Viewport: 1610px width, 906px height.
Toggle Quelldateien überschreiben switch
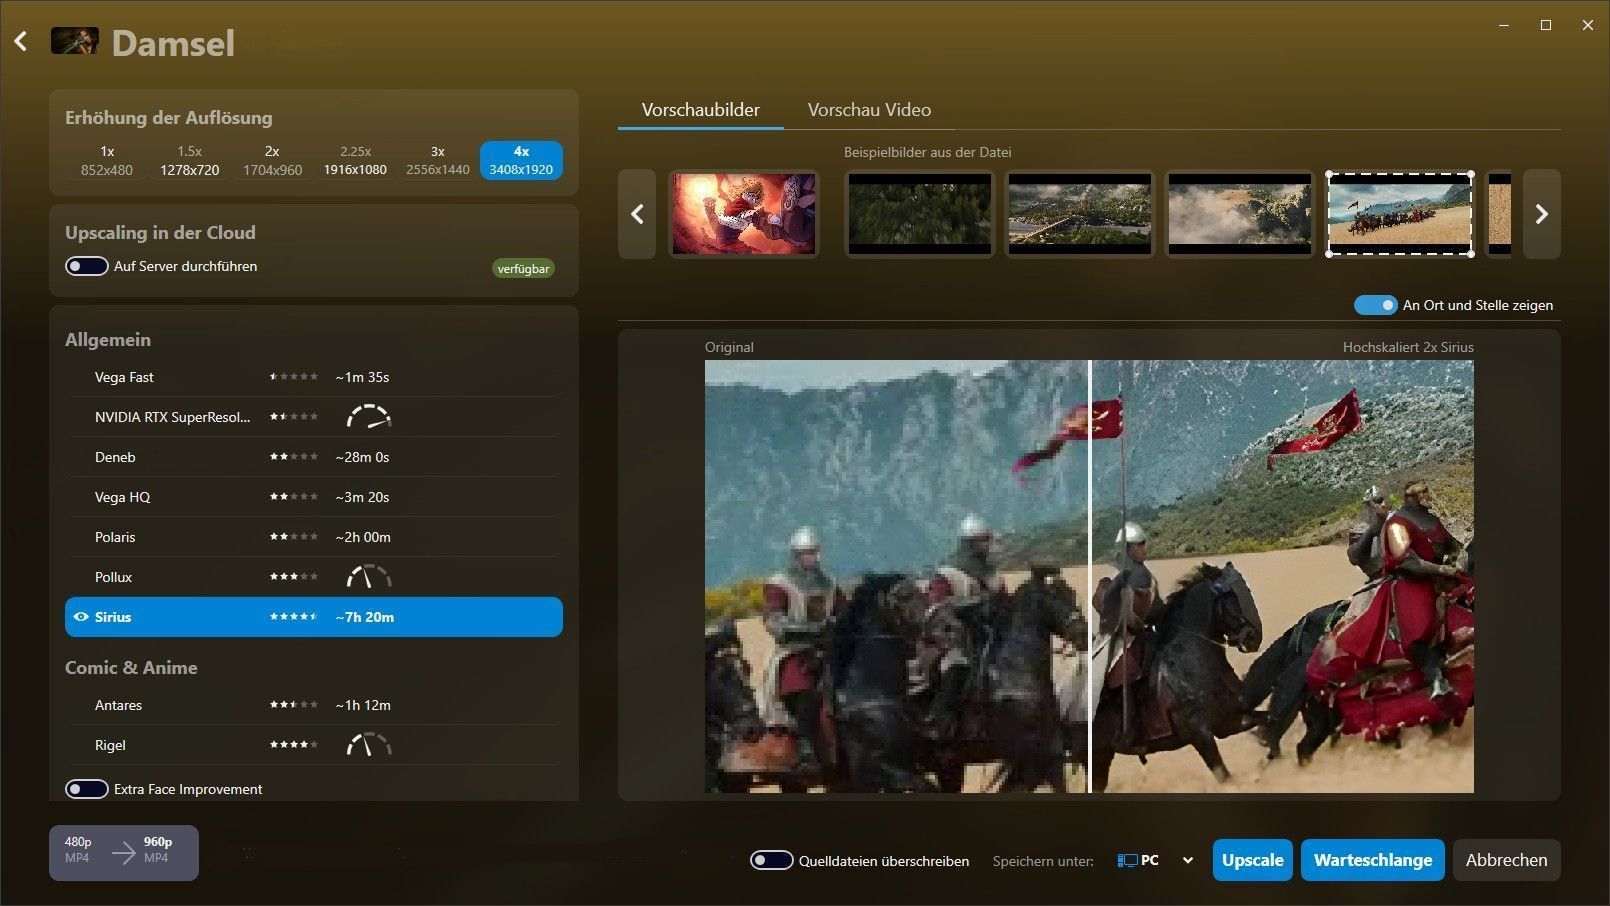pos(771,860)
